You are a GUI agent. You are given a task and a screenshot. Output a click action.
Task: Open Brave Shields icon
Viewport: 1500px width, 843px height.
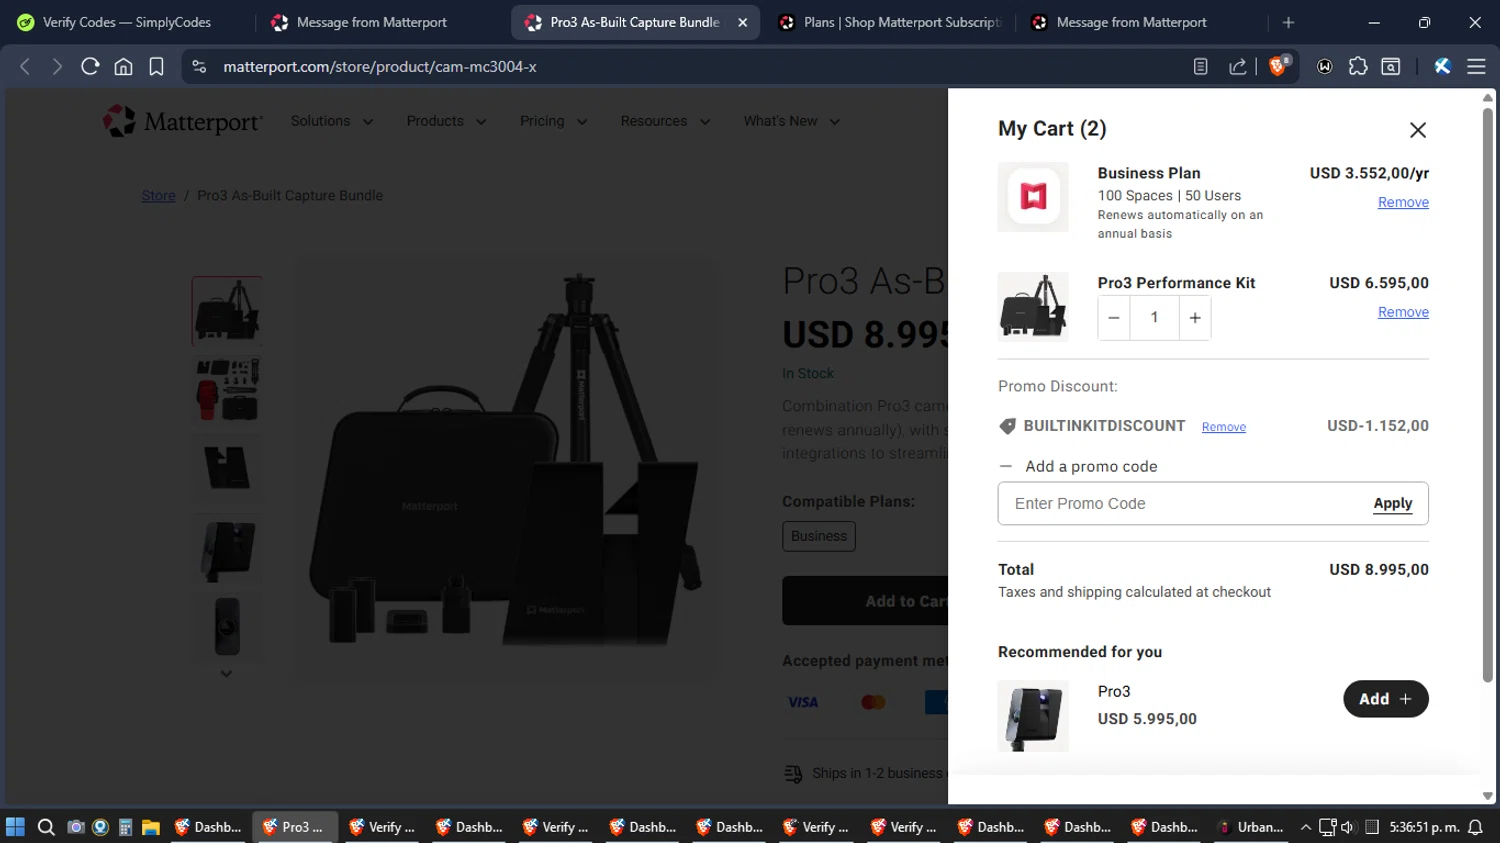pyautogui.click(x=1278, y=66)
